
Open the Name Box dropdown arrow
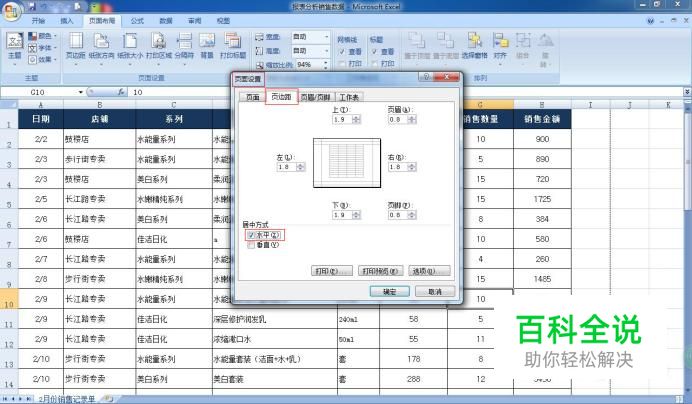[81, 92]
